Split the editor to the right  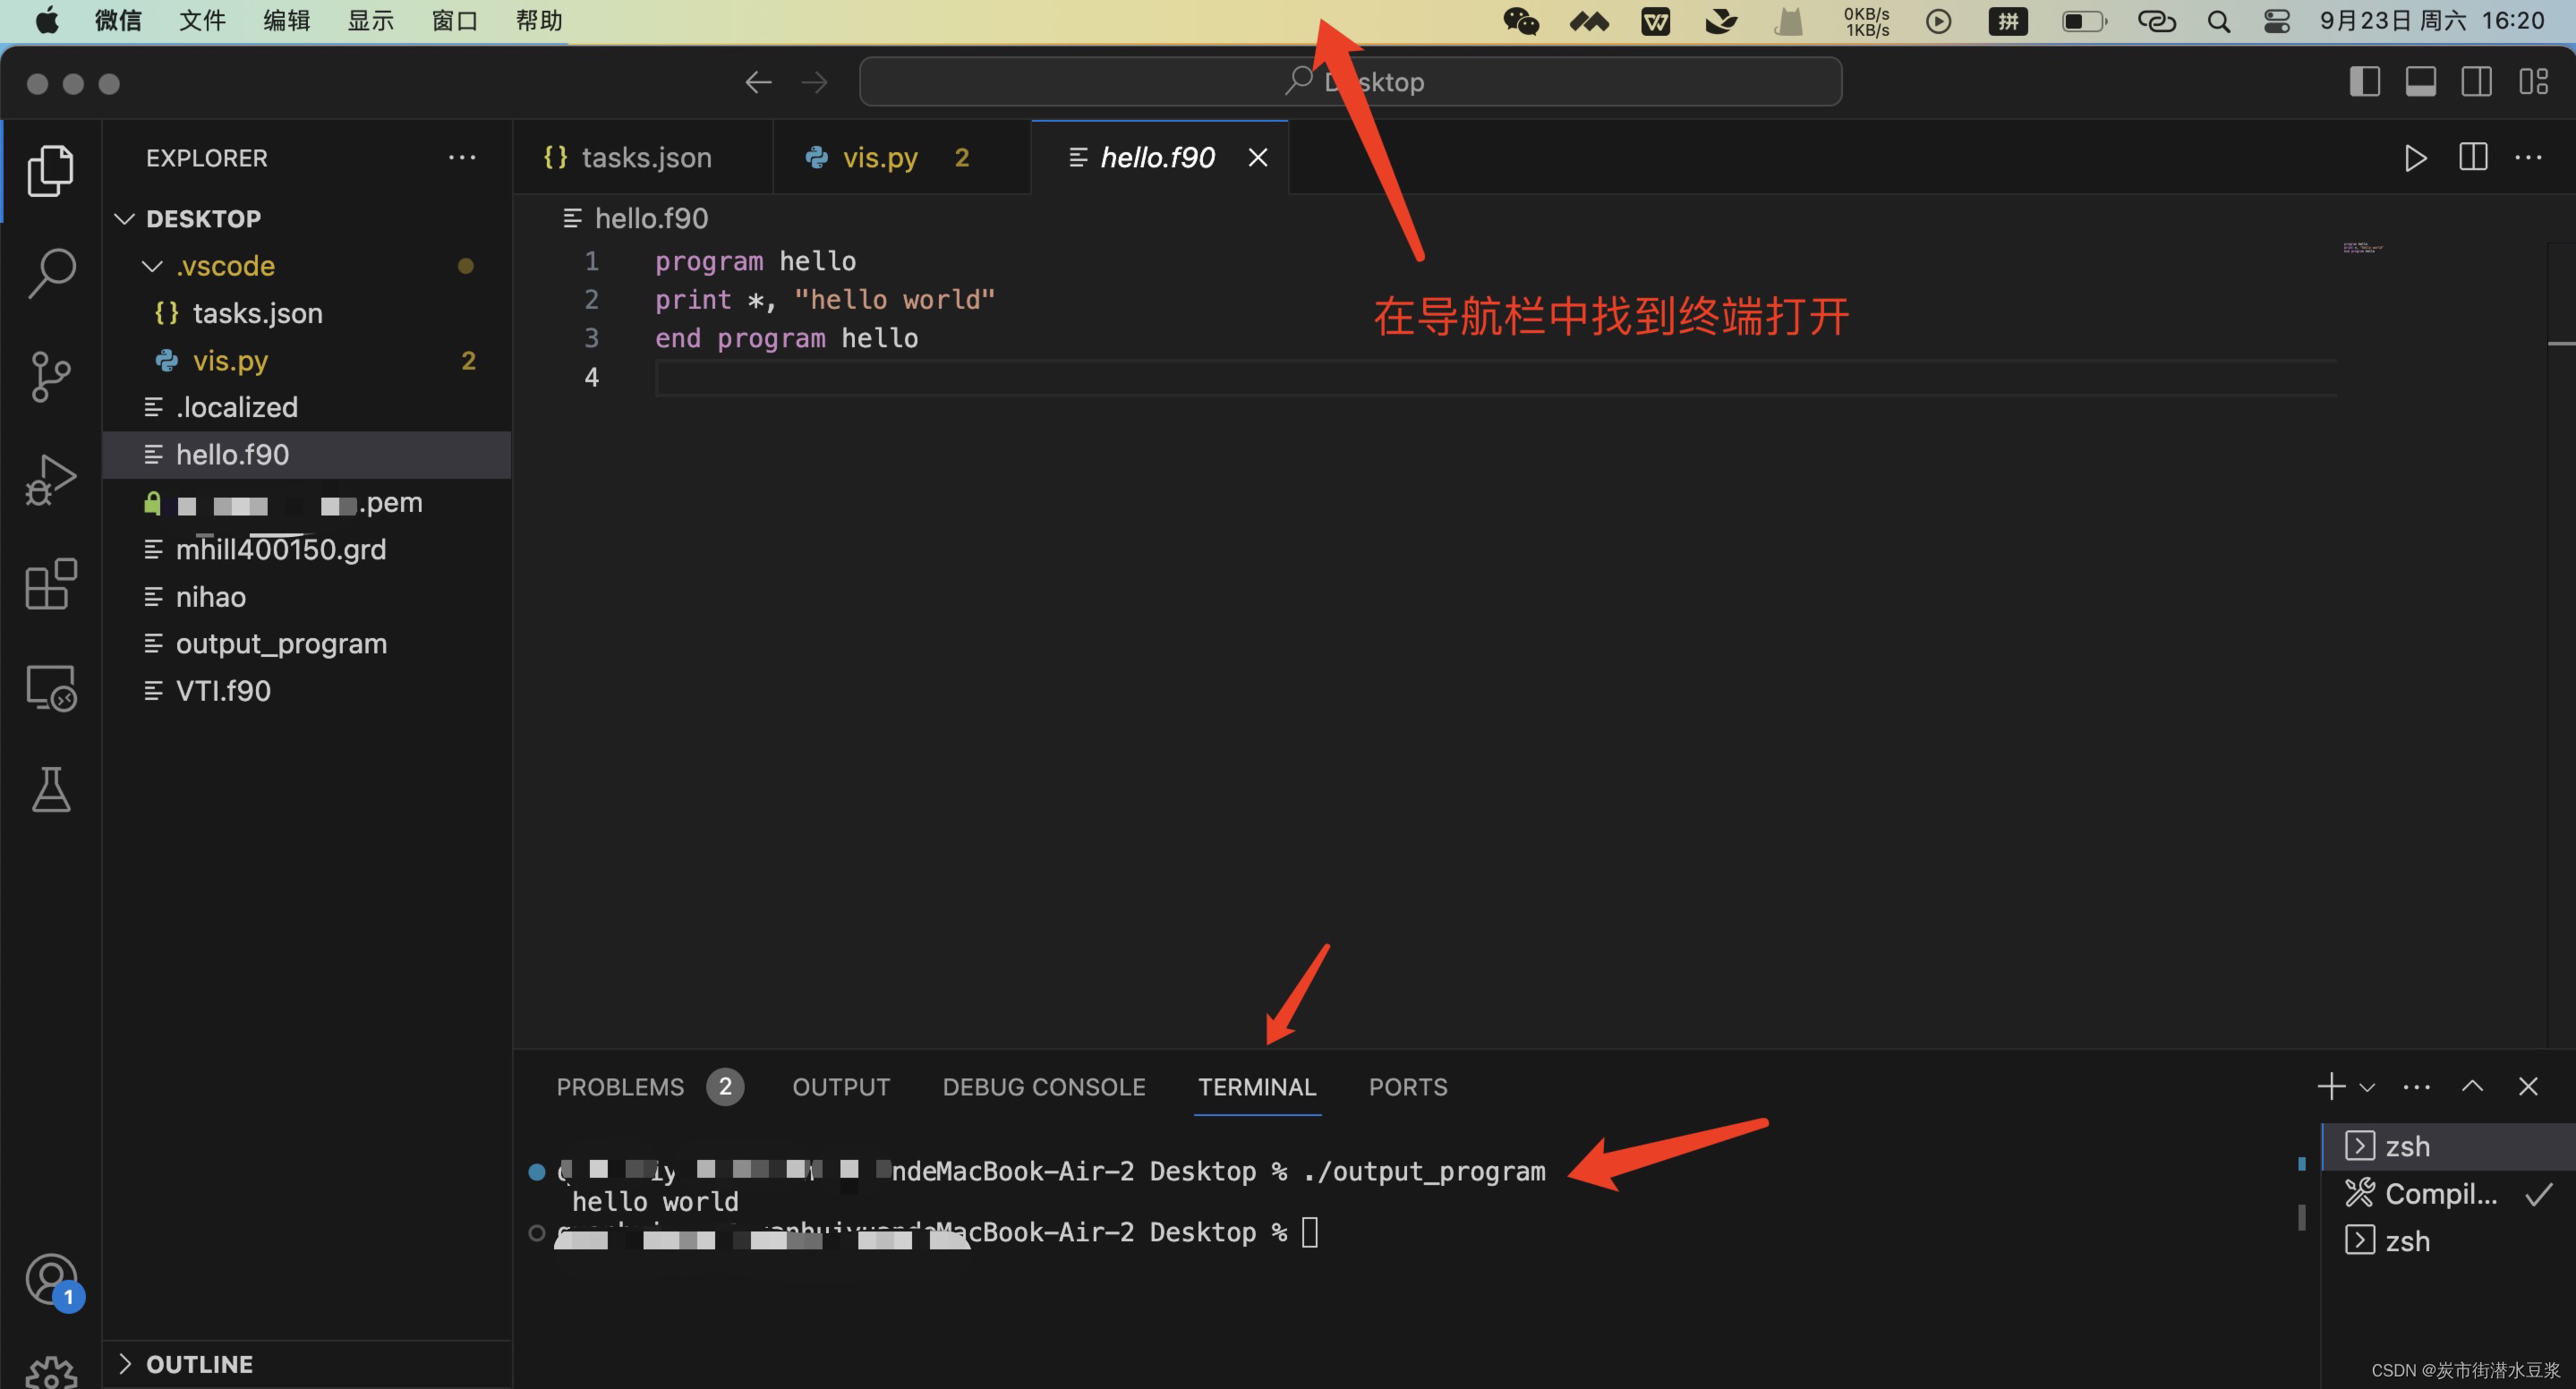point(2472,158)
